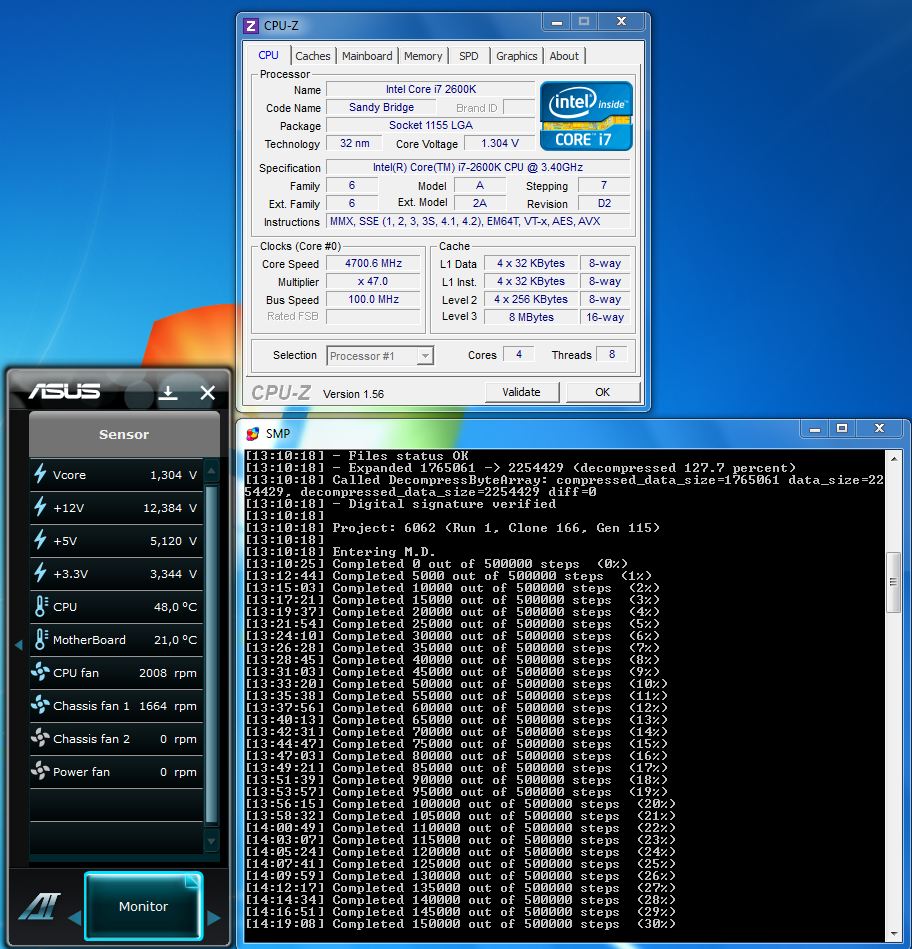912x949 pixels.
Task: Click the Project: 6062 console line
Action: click(x=452, y=528)
